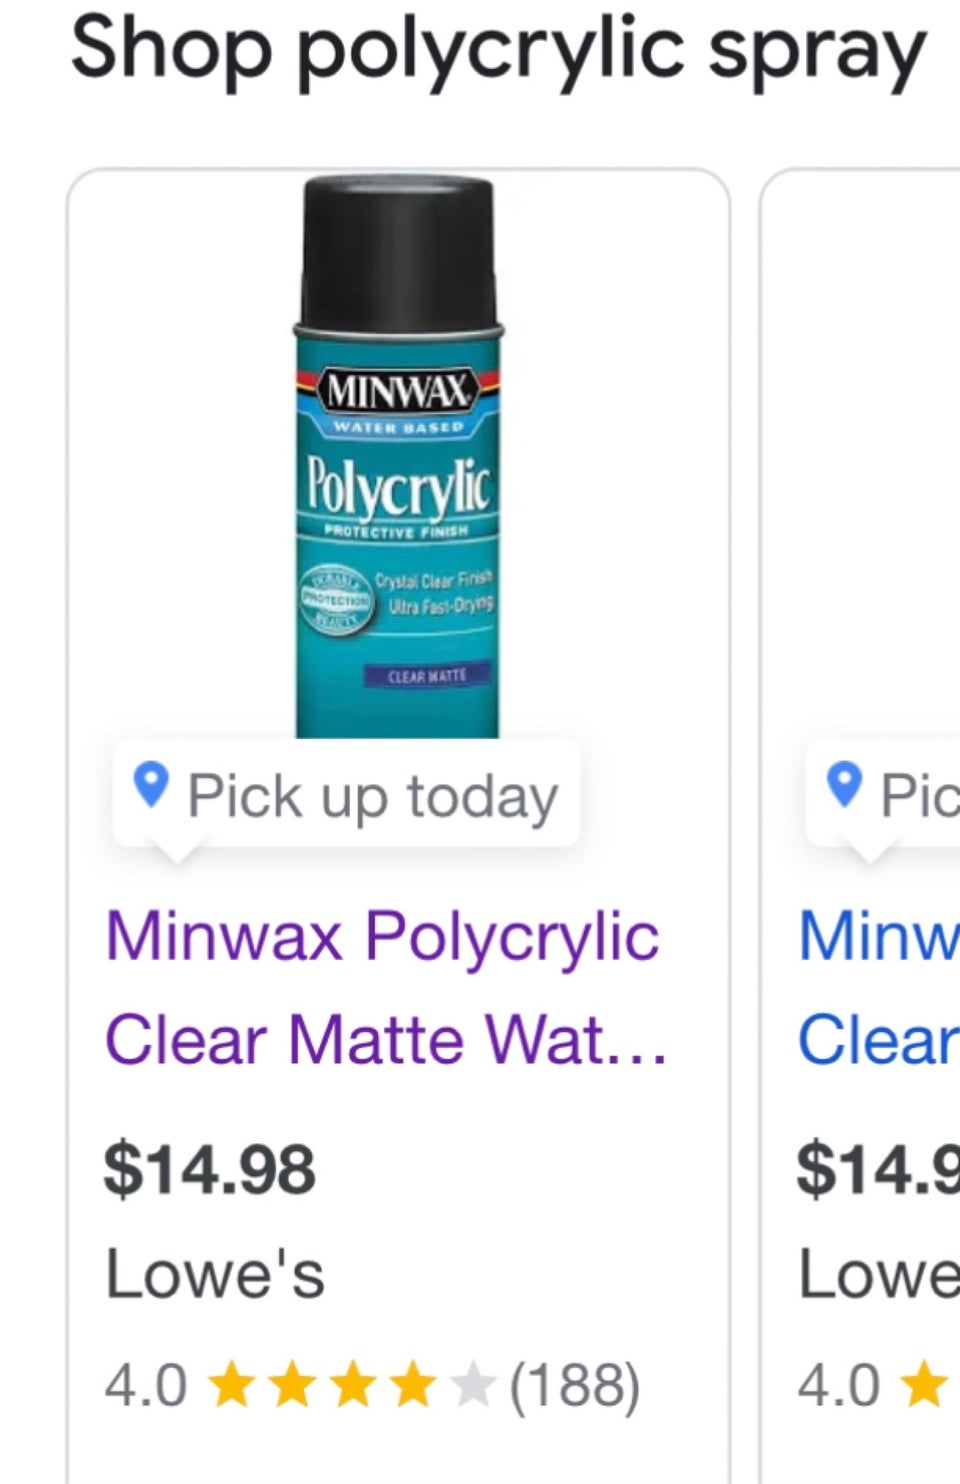The height and width of the screenshot is (1484, 960).
Task: Click the 4.0 rating number on first card
Action: 145,1385
